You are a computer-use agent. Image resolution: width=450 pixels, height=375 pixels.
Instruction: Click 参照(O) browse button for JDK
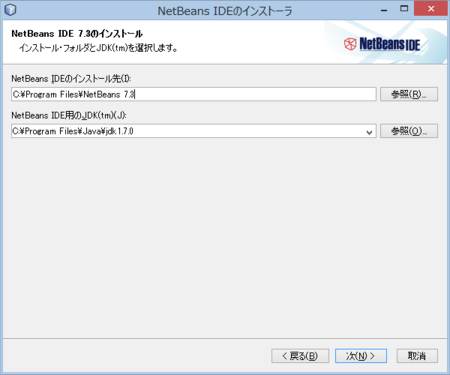tap(409, 131)
